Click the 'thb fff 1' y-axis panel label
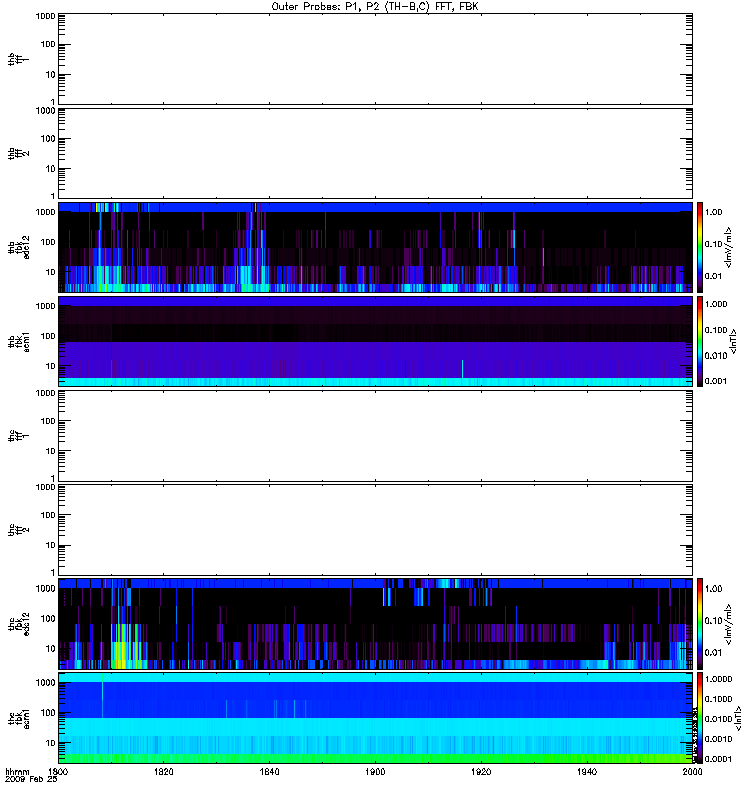 [x=19, y=59]
